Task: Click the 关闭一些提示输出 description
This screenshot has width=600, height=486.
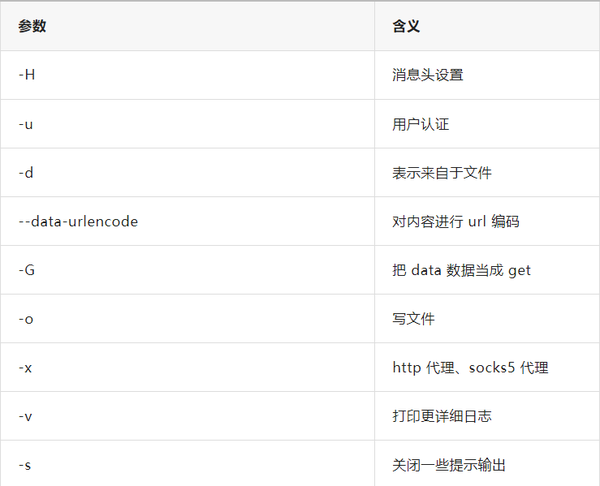Action: coord(448,465)
